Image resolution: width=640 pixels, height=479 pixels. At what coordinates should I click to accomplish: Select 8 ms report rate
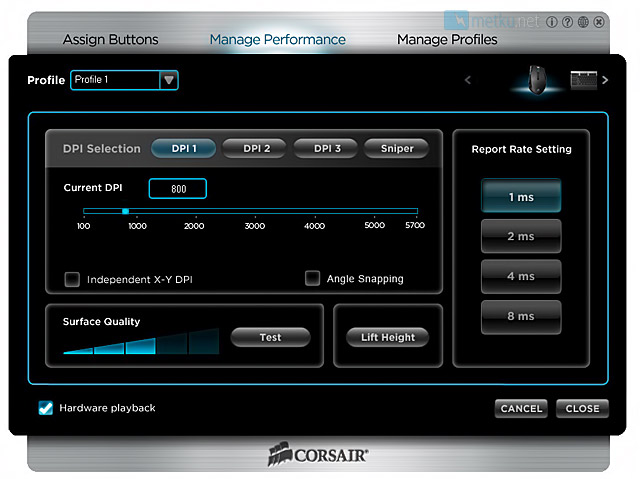tap(521, 317)
